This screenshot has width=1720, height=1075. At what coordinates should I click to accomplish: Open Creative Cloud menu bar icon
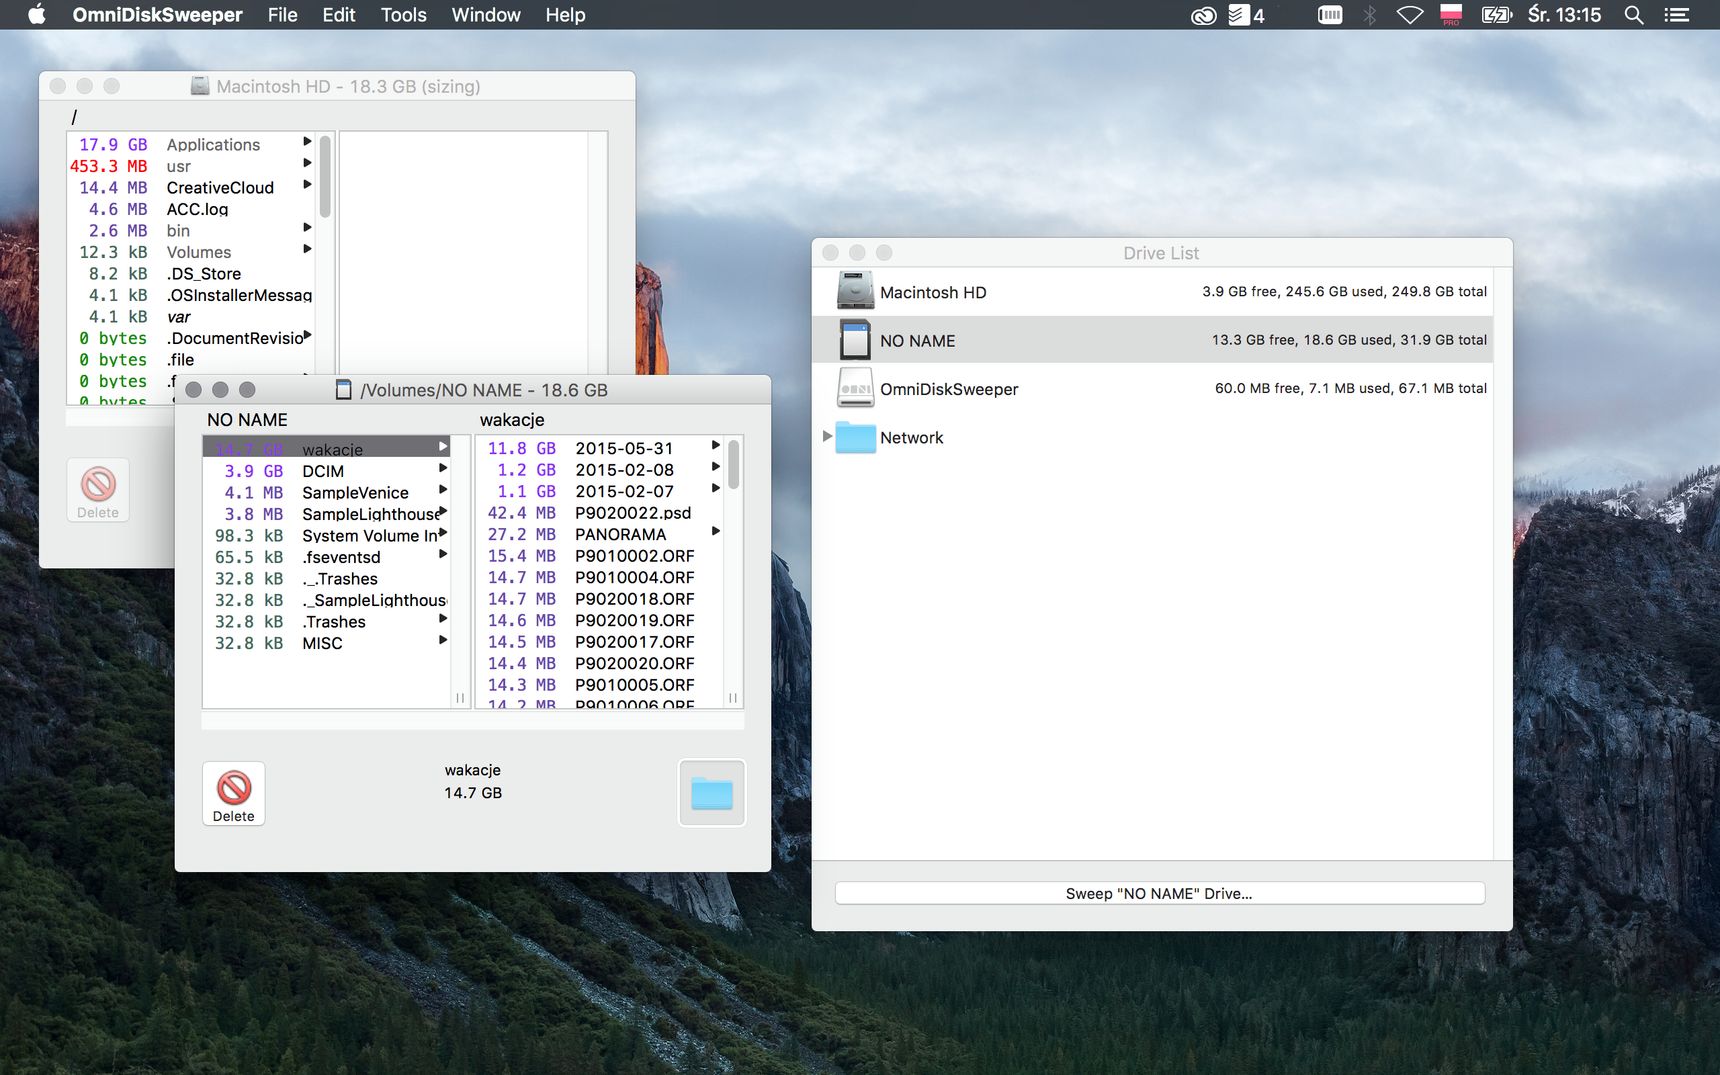[1204, 15]
